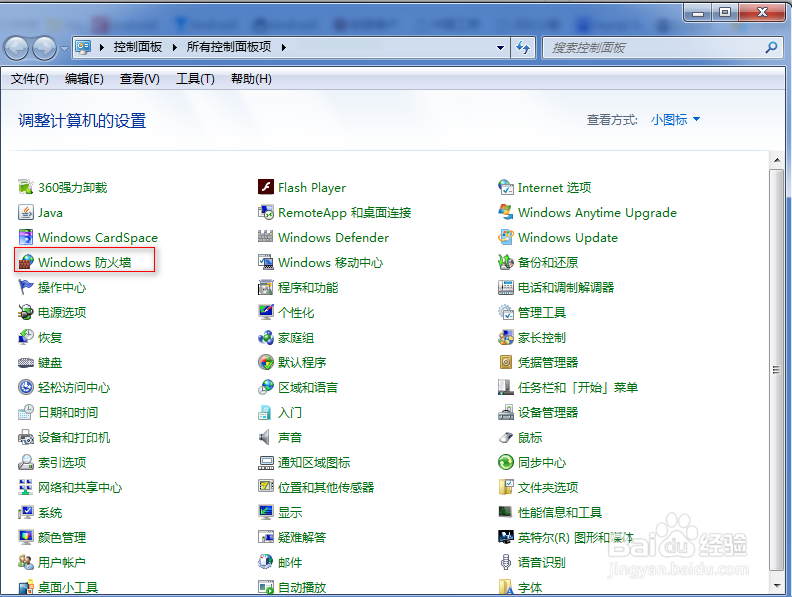Open the 用户帐户 link
792x597 pixels.
pos(62,562)
